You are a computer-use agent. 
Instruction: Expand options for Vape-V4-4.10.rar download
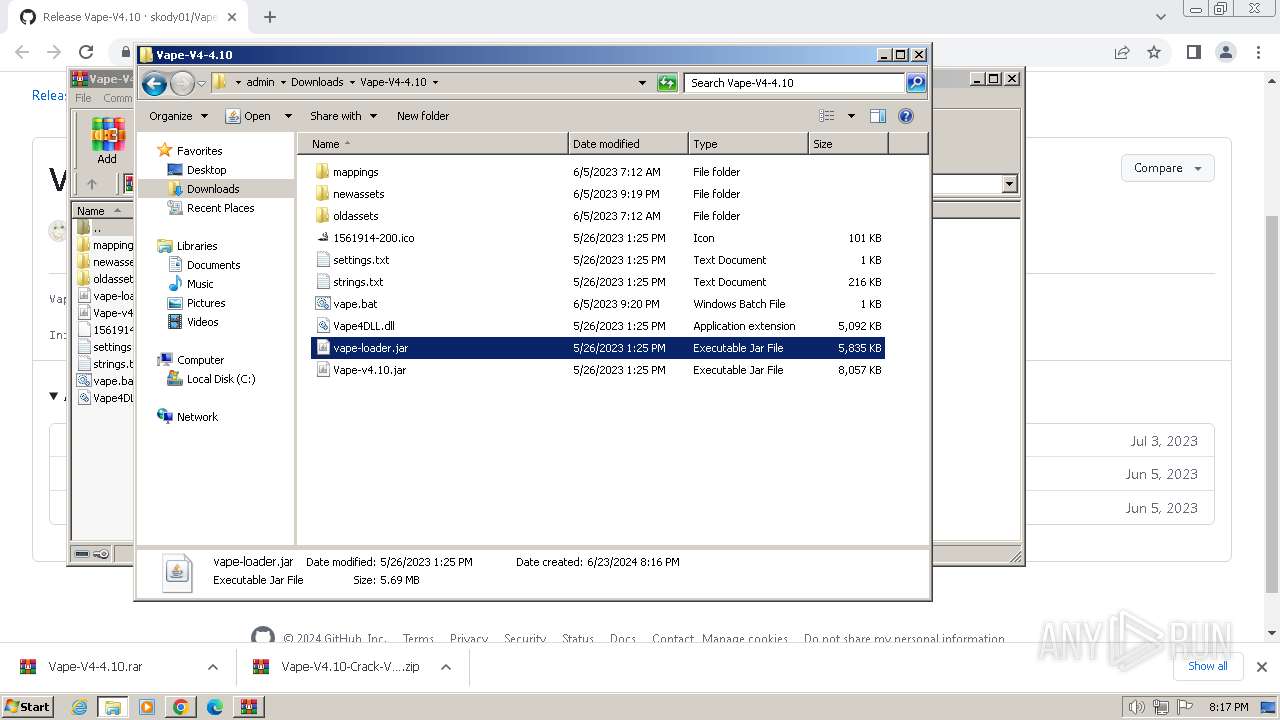212,667
